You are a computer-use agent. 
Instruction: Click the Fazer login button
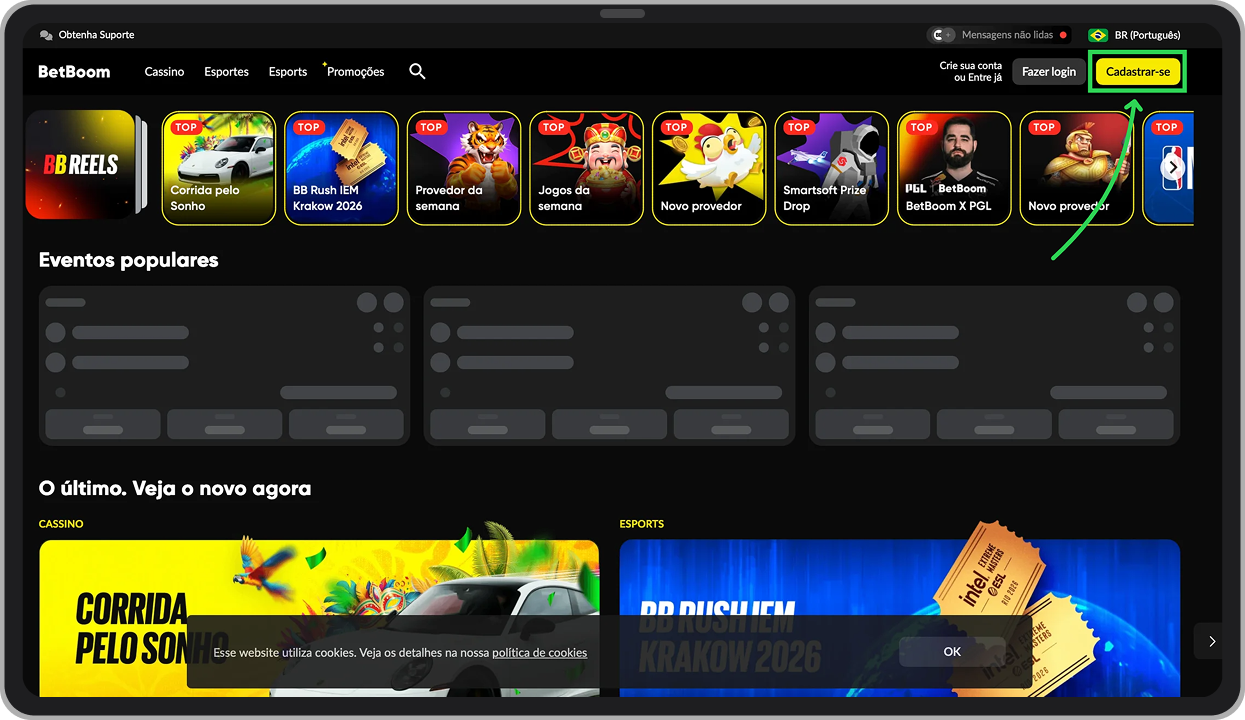click(x=1048, y=71)
